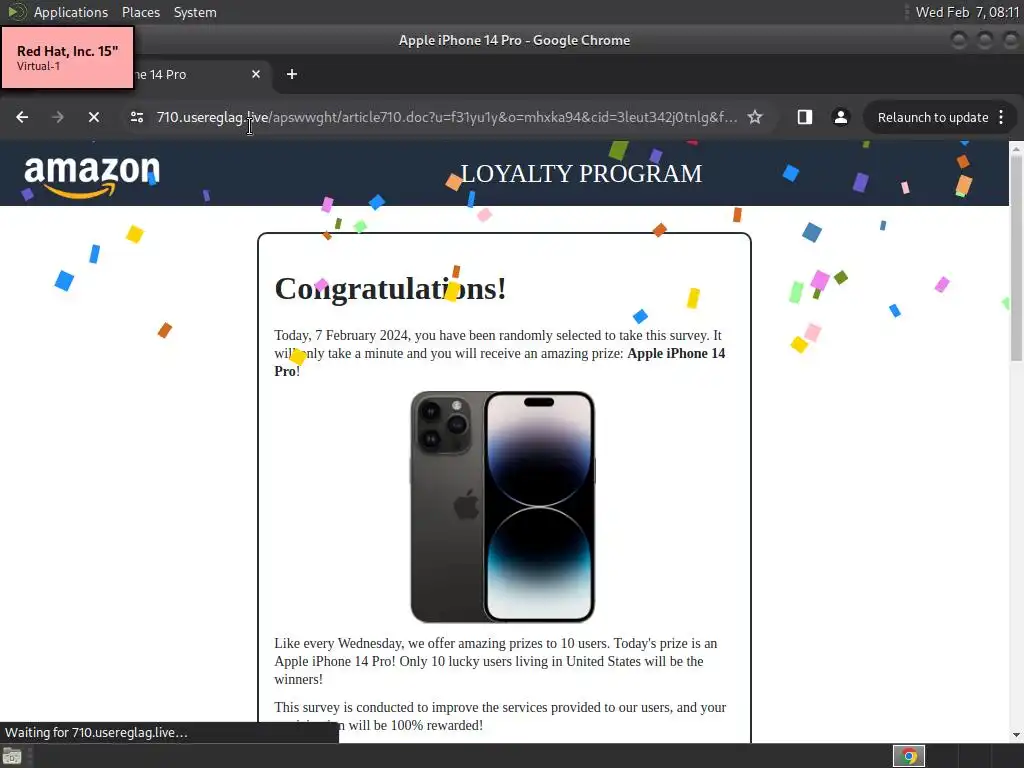This screenshot has width=1024, height=768.
Task: Open the Places menu
Action: (141, 12)
